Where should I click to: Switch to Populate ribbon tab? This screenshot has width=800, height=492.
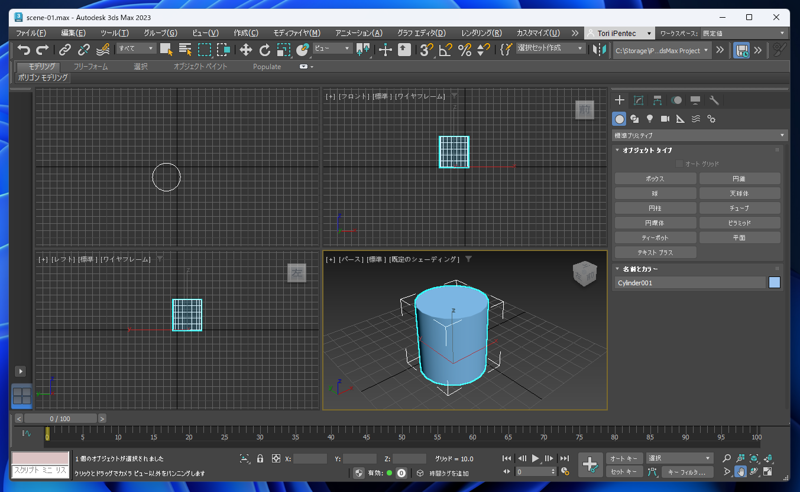[267, 67]
